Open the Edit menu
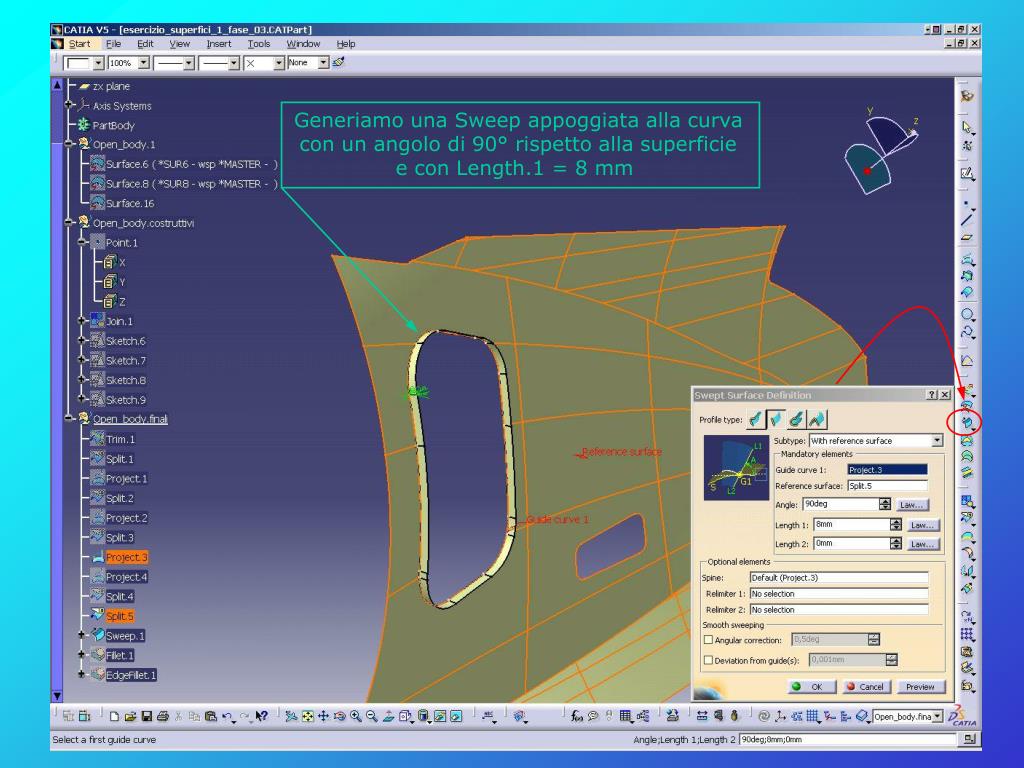 [x=145, y=44]
